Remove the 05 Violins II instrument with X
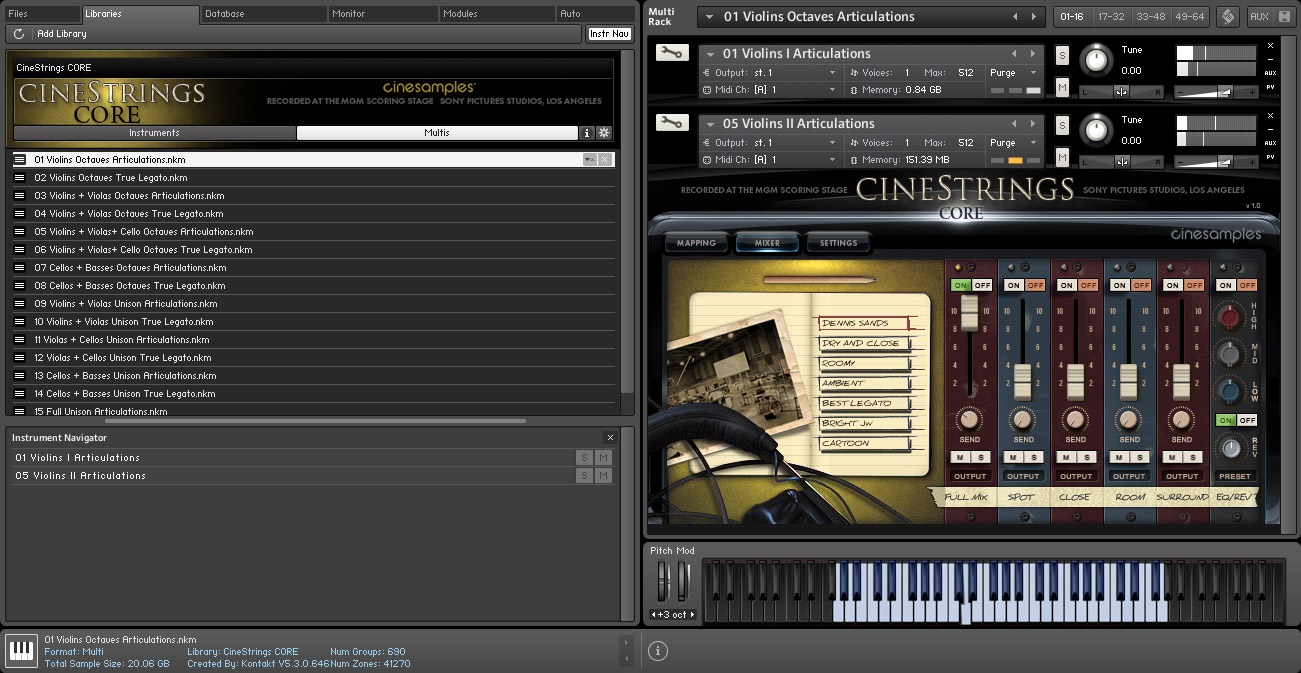 [x=1270, y=116]
